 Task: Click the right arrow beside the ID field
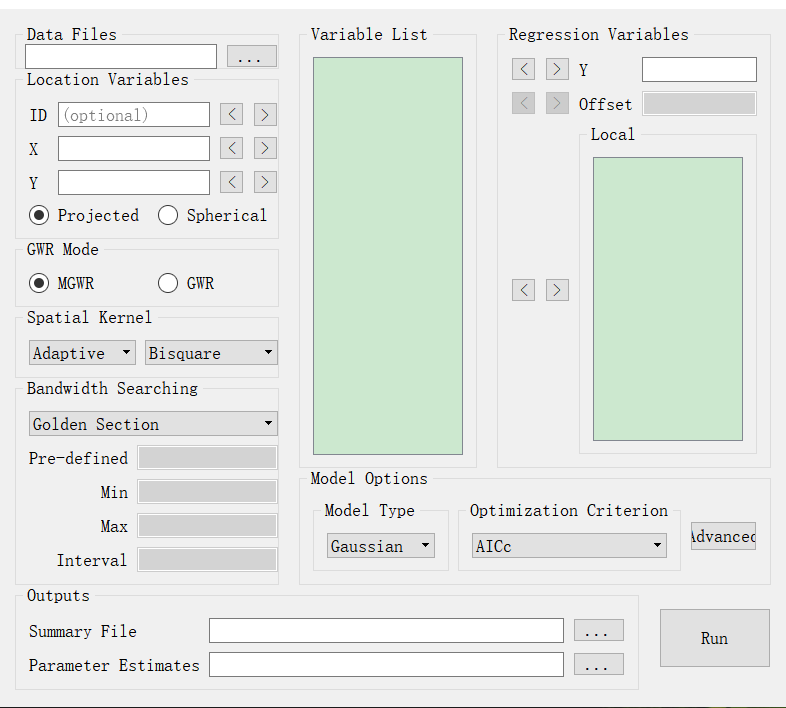(265, 114)
